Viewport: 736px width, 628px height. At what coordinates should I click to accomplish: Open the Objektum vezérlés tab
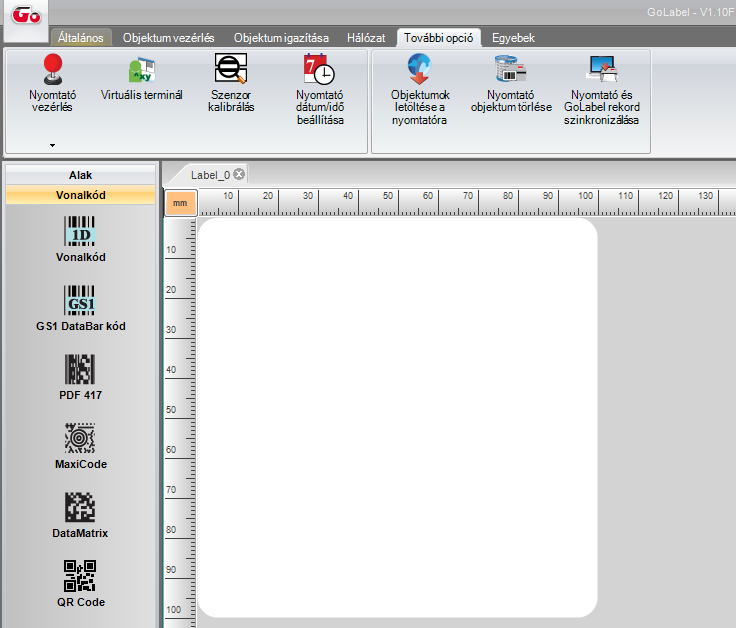point(169,38)
